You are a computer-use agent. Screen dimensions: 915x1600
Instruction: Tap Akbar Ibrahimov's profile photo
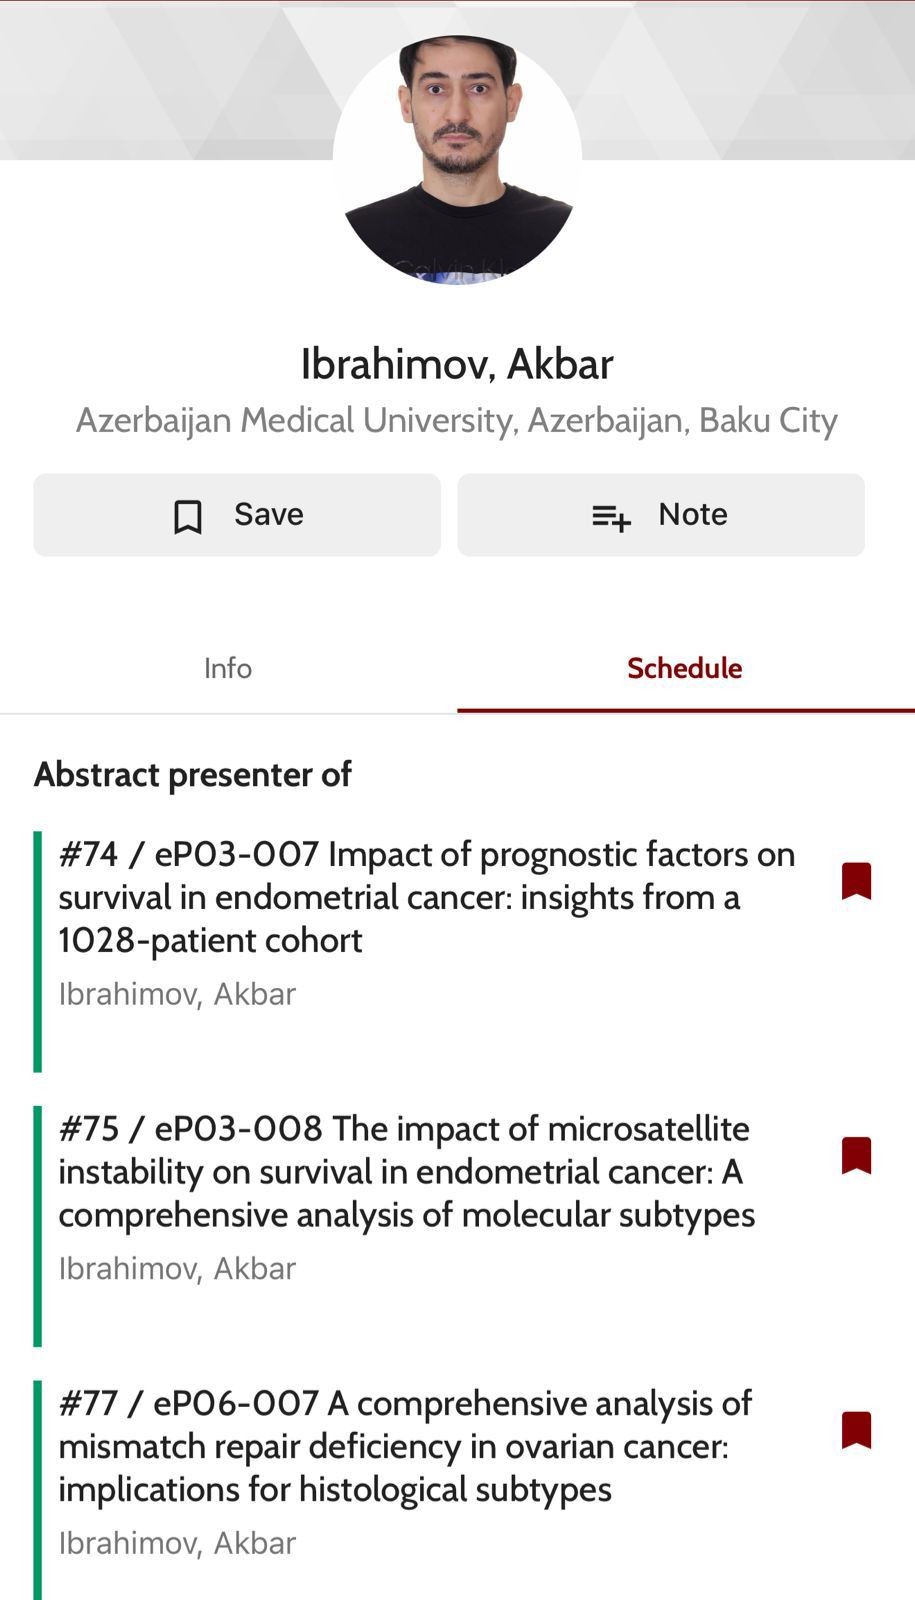pos(457,160)
